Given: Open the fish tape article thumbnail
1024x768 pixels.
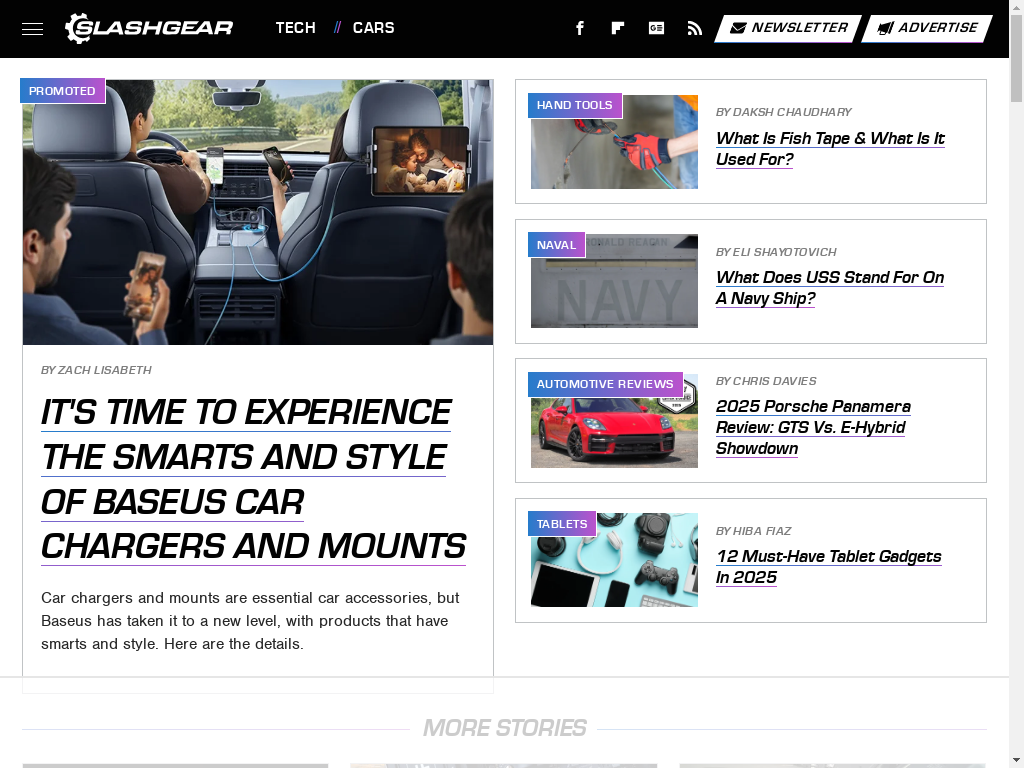Looking at the screenshot, I should click(614, 142).
